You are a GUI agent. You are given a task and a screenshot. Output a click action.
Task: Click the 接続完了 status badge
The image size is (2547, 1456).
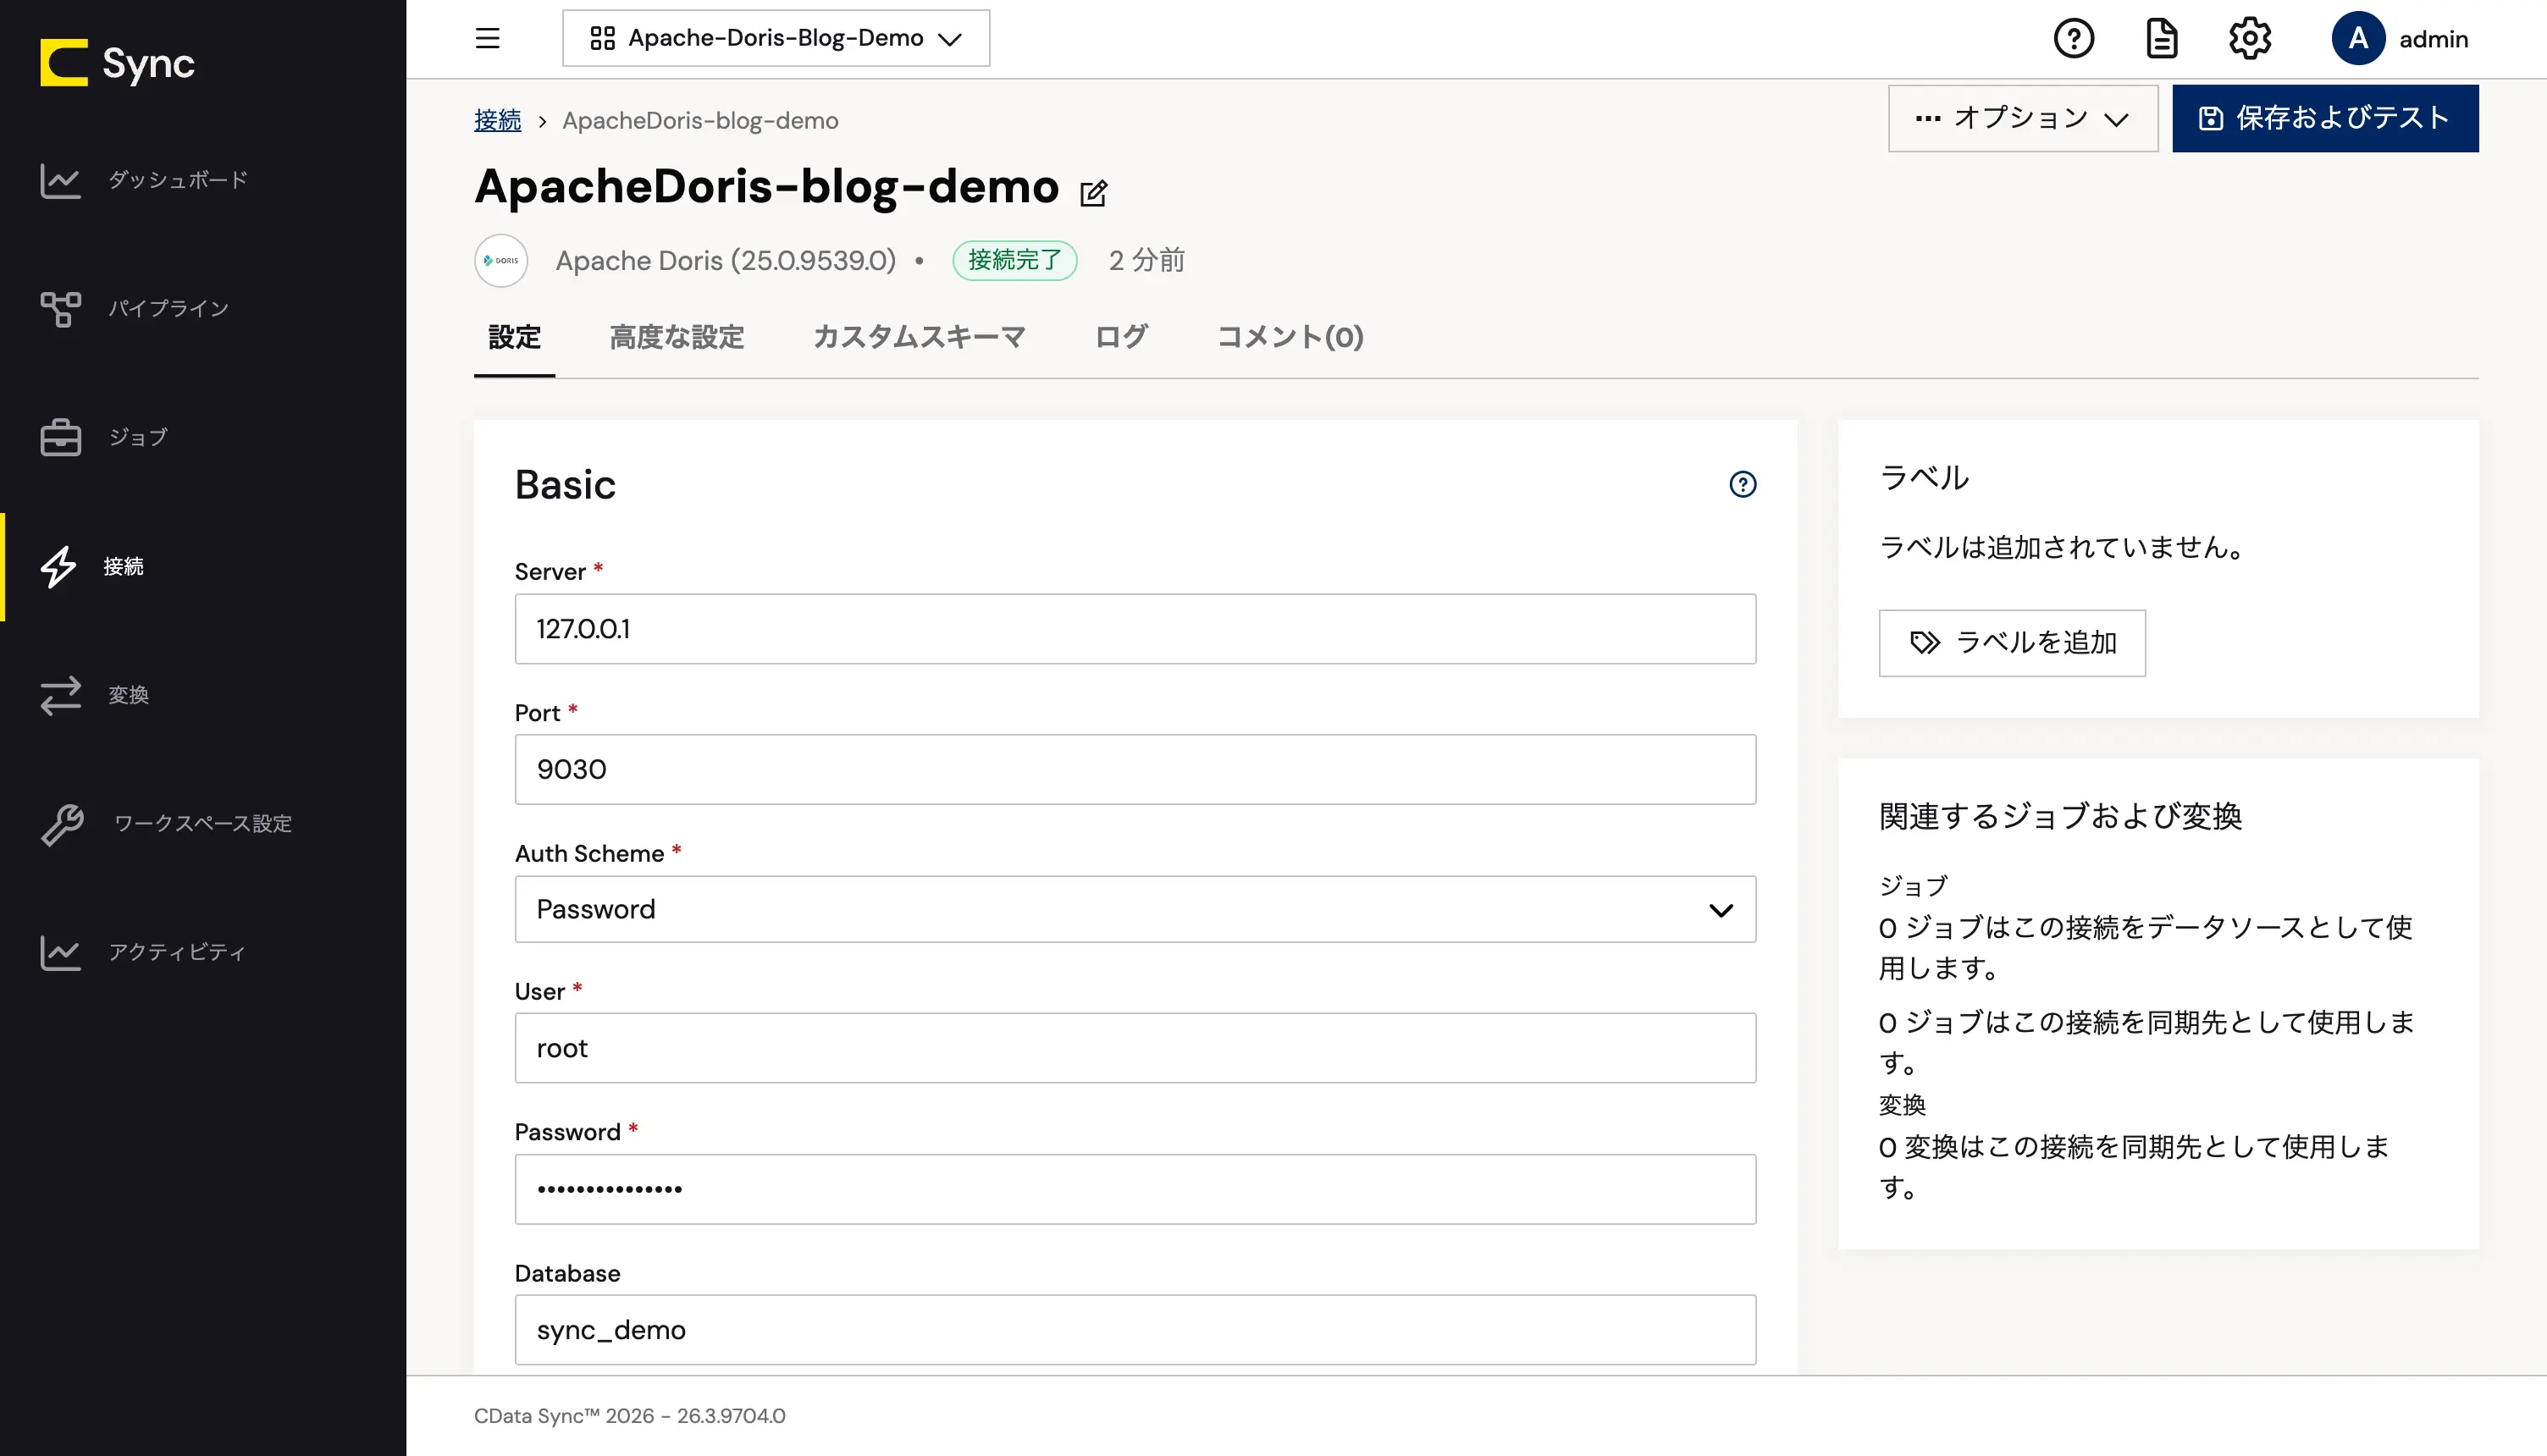point(1014,260)
